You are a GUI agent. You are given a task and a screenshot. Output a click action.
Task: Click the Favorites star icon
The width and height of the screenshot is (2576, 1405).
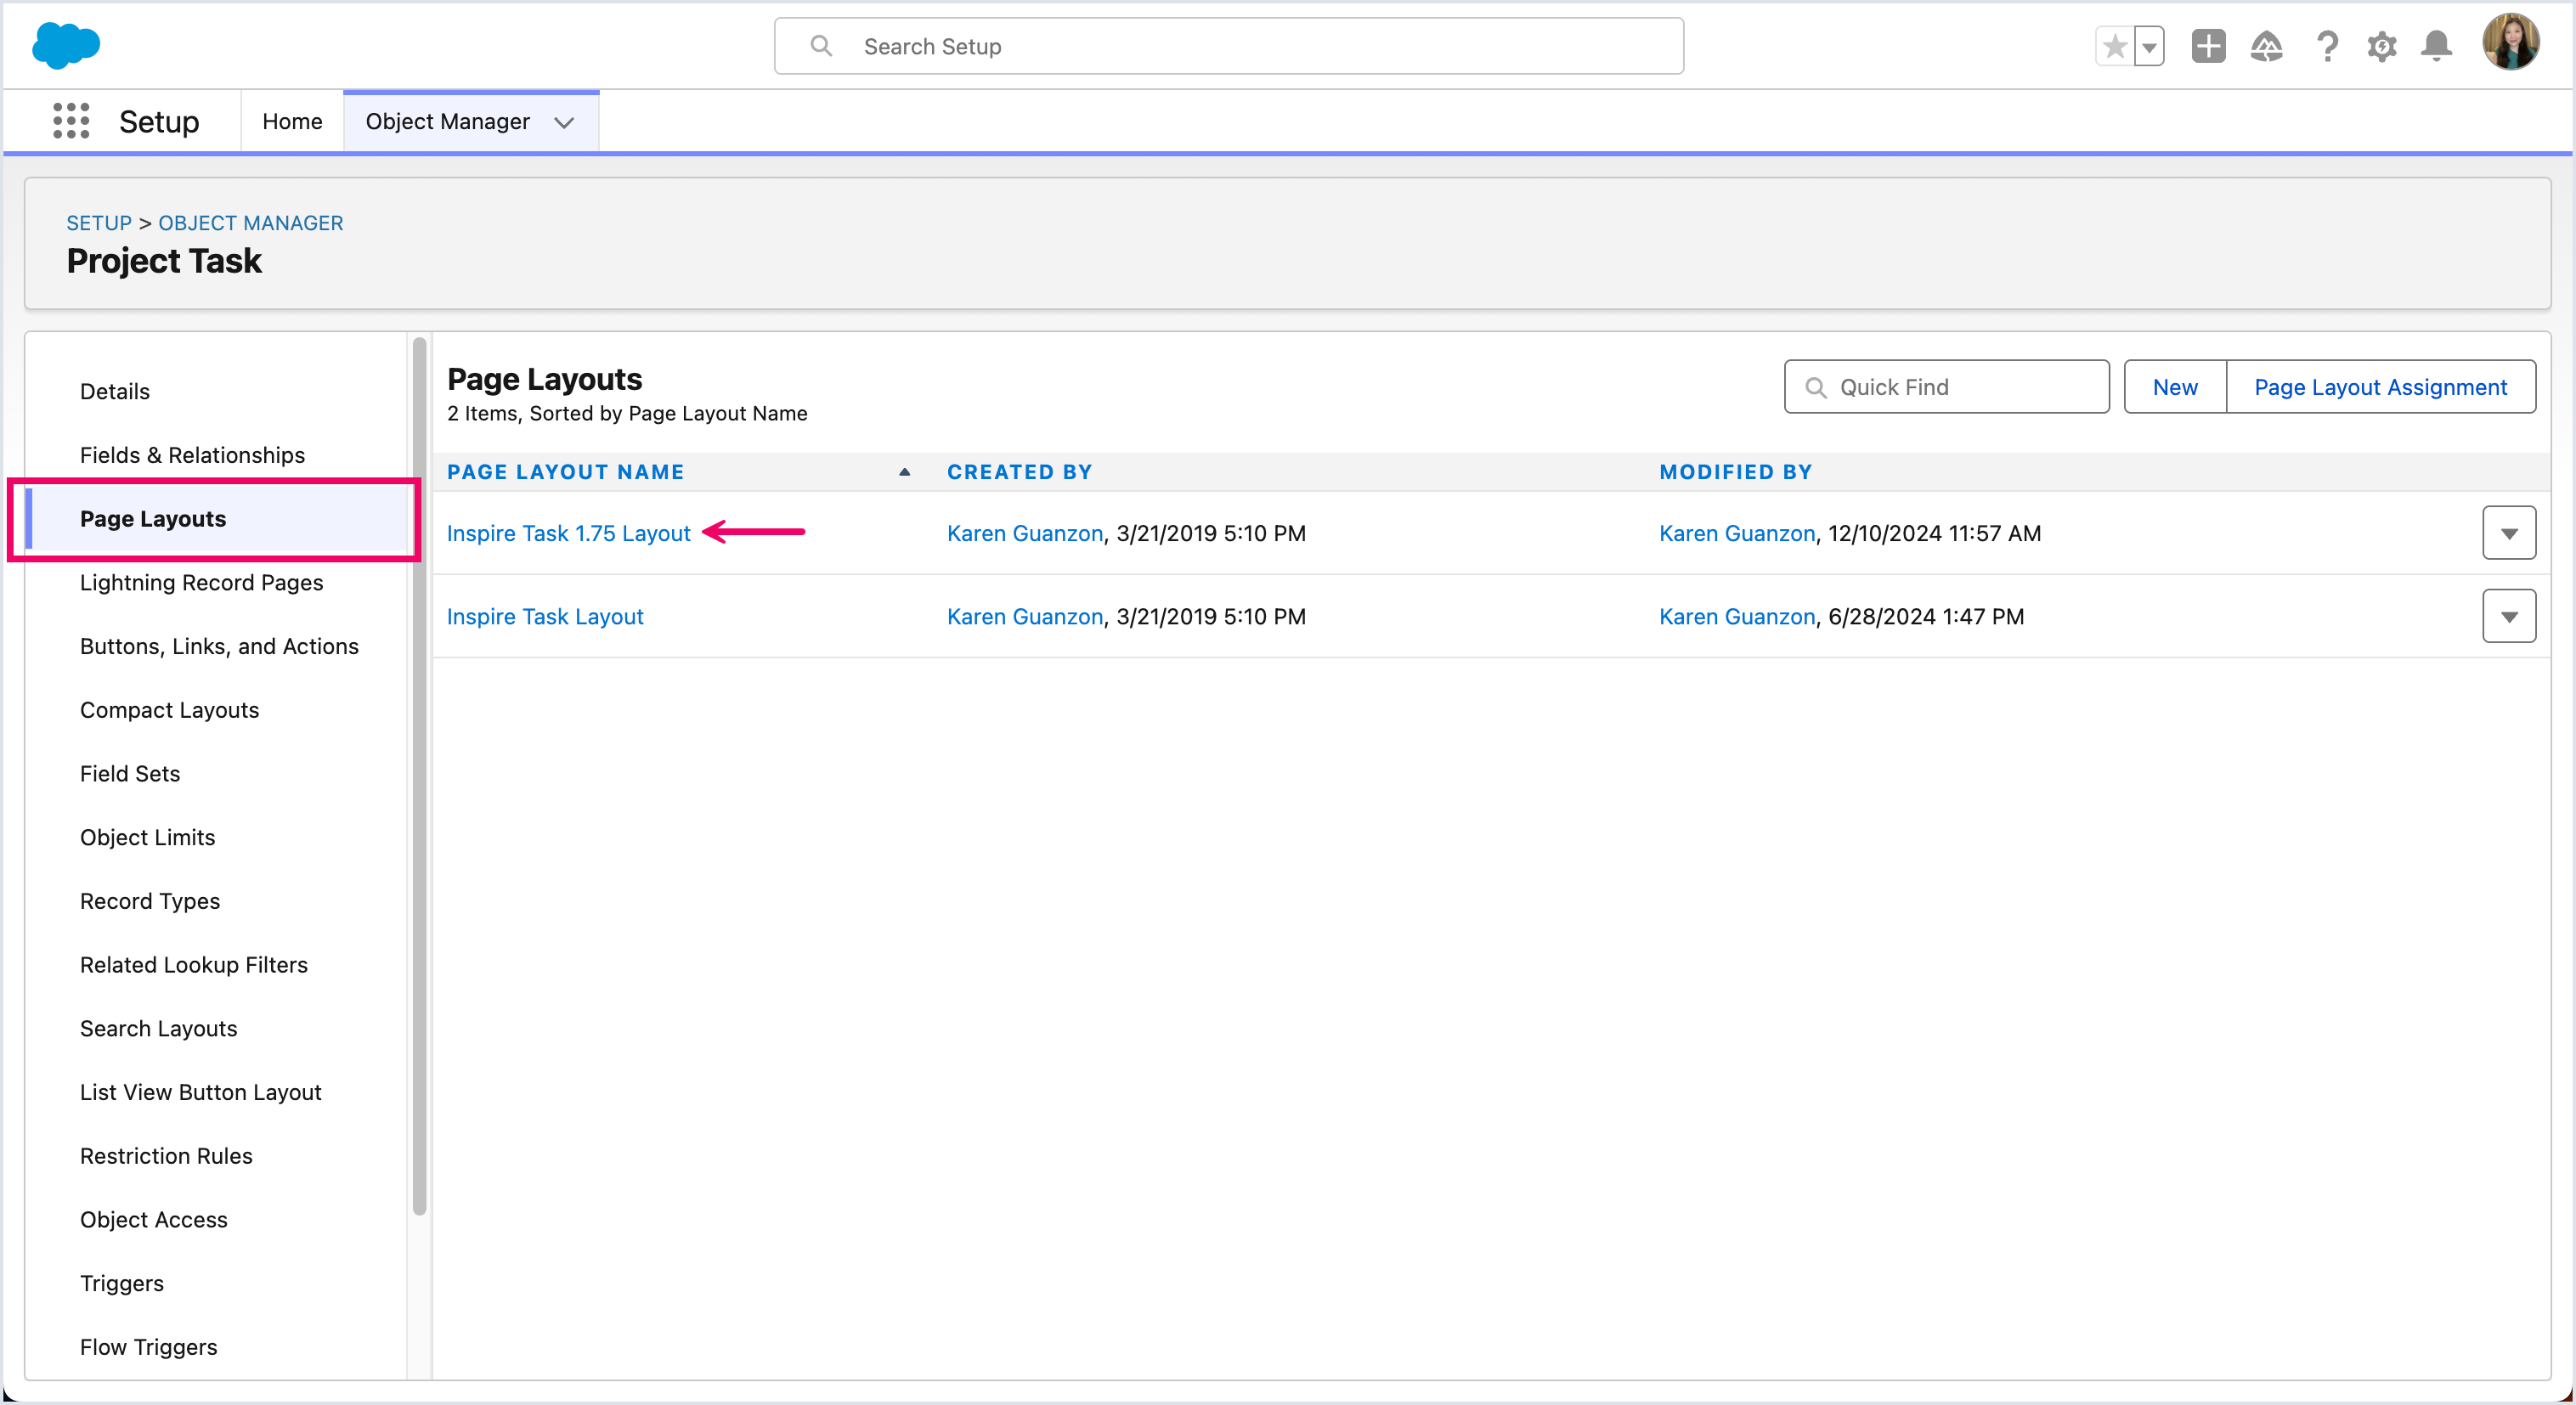point(2114,46)
